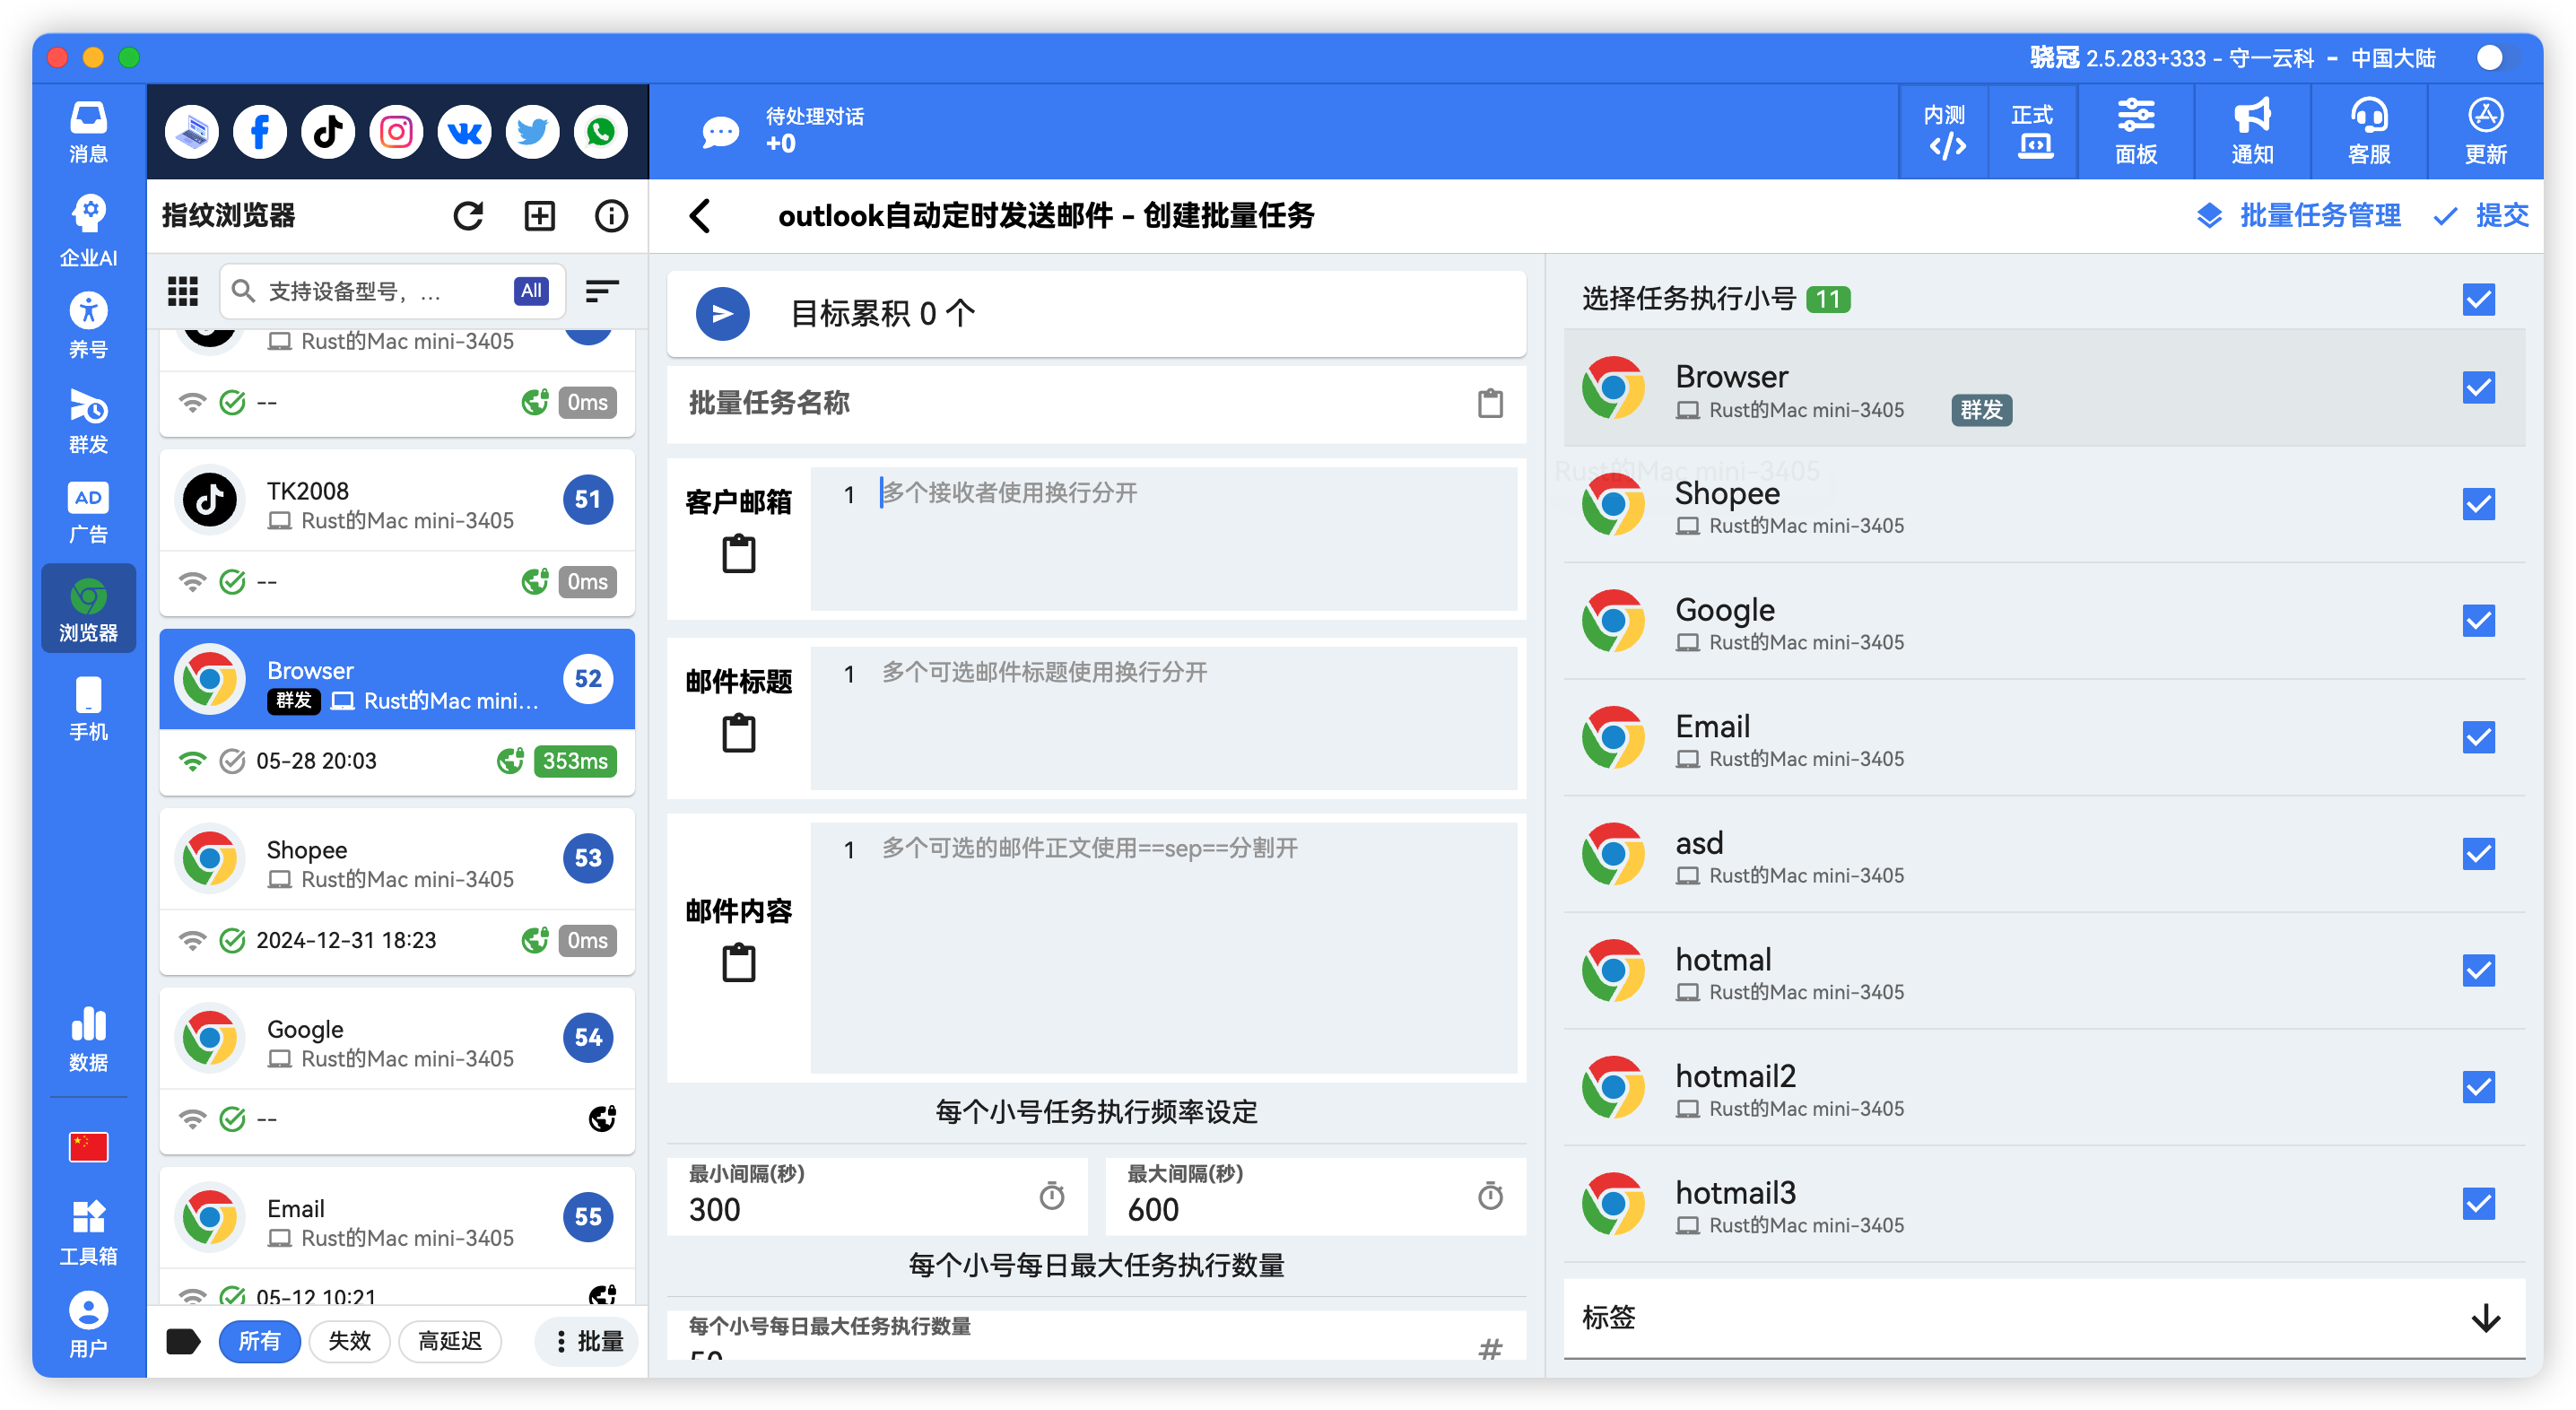Click the 提交 submit button
This screenshot has width=2576, height=1410.
click(2482, 215)
